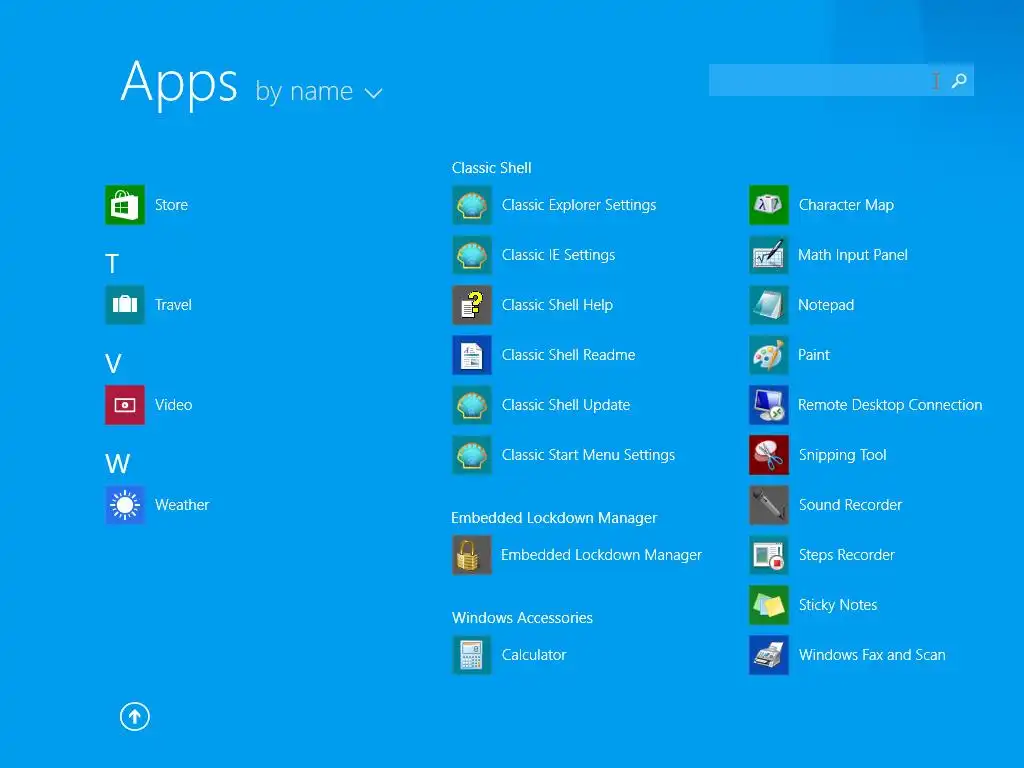Click the 'Weather' label text

182,505
